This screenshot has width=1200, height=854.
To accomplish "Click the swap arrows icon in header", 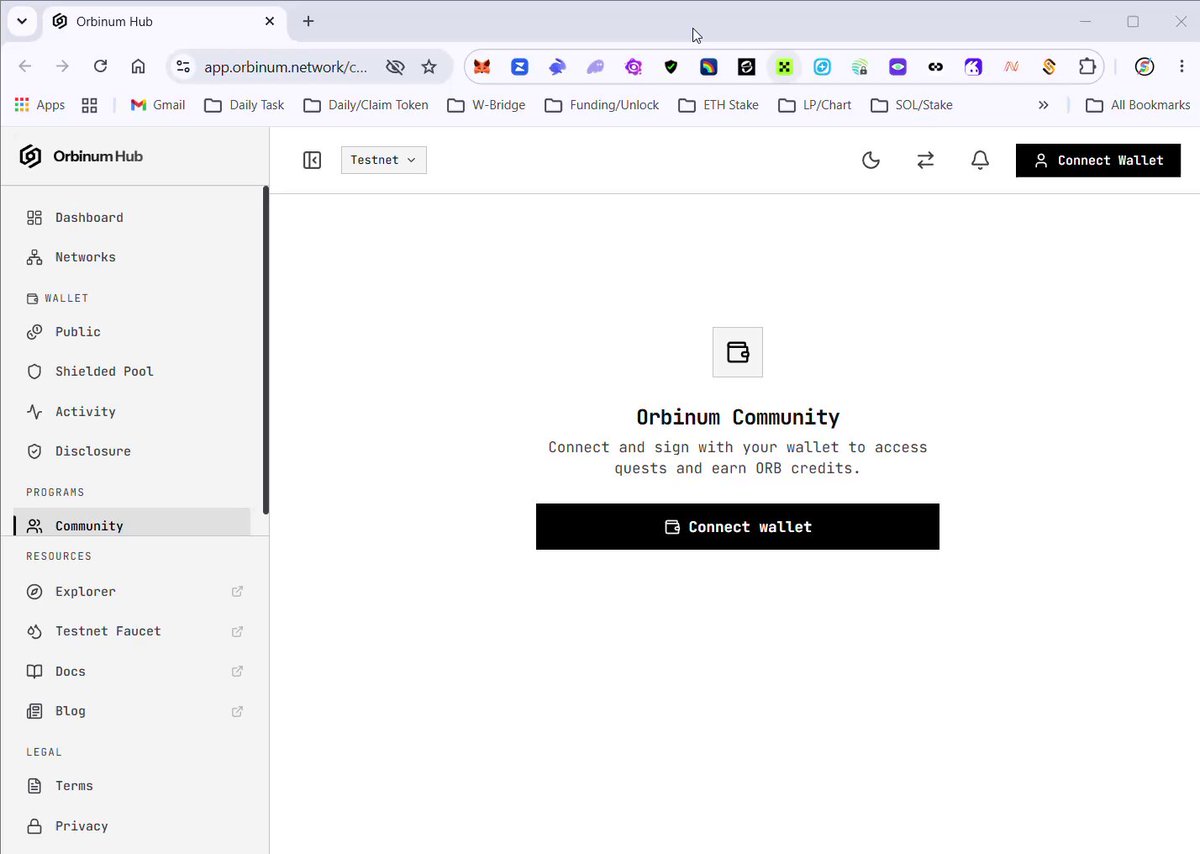I will 925,160.
